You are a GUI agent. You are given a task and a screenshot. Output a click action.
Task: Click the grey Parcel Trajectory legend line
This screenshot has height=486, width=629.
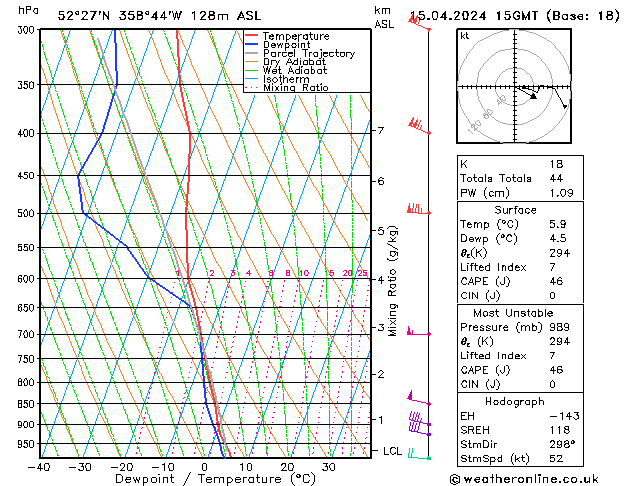click(x=251, y=53)
